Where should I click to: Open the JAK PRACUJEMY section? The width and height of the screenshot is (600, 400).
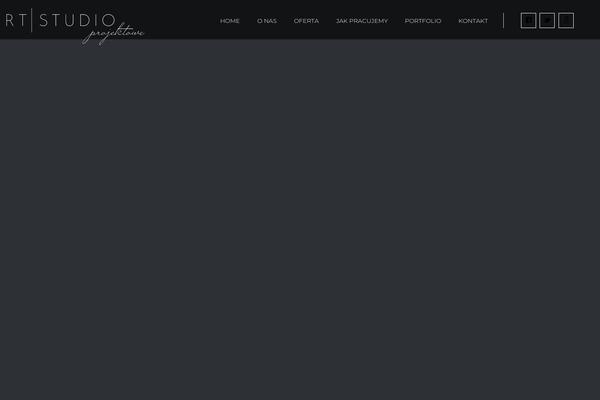pyautogui.click(x=362, y=21)
